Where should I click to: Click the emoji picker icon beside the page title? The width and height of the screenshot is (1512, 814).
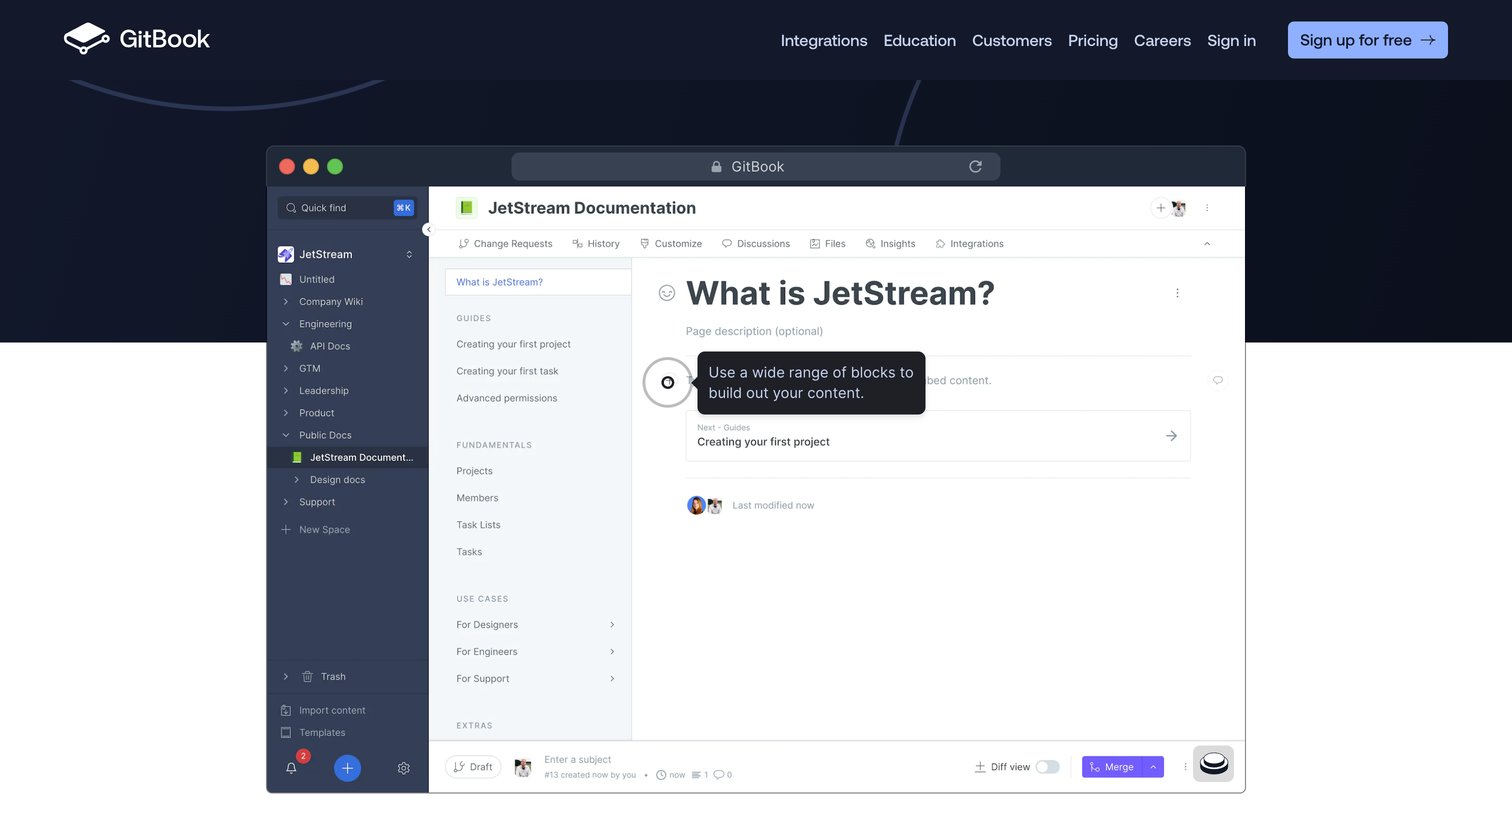click(x=667, y=293)
